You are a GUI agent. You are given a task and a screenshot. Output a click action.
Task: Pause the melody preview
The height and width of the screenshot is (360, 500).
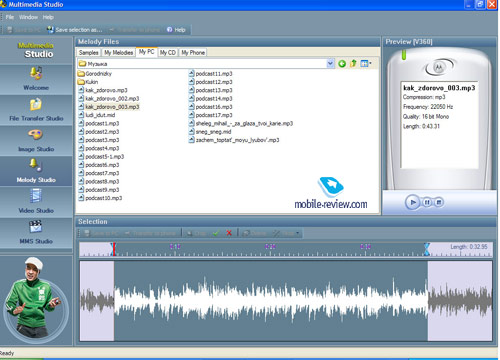[x=427, y=202]
